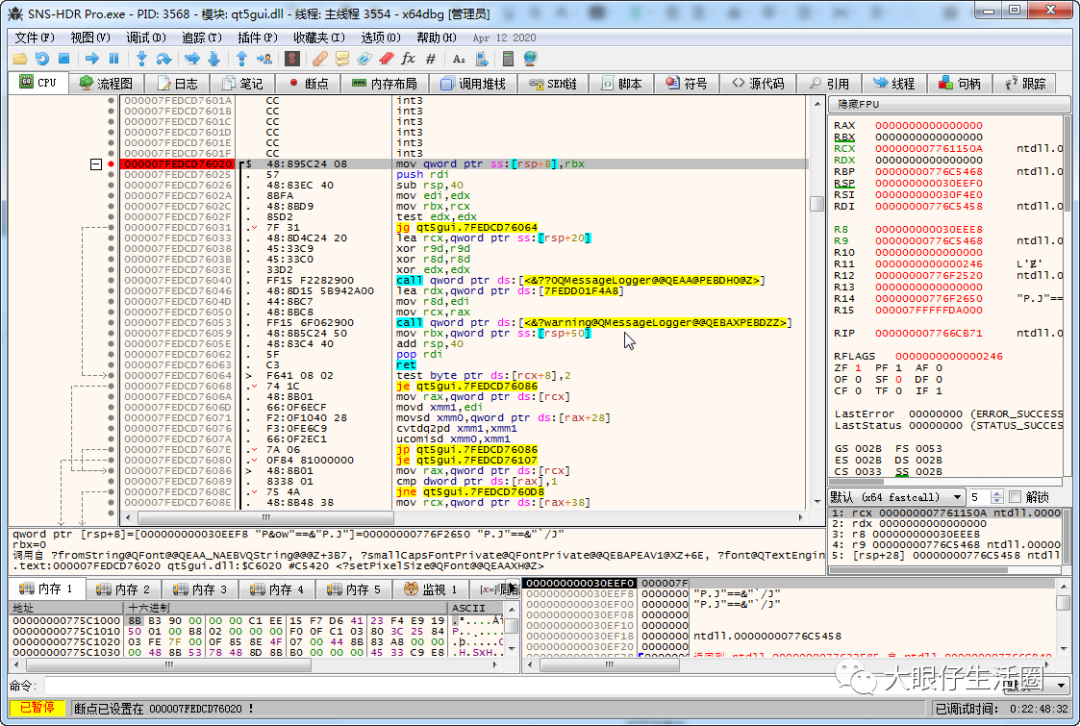This screenshot has height=726, width=1080.
Task: Switch to the 符号 tab
Action: (x=687, y=83)
